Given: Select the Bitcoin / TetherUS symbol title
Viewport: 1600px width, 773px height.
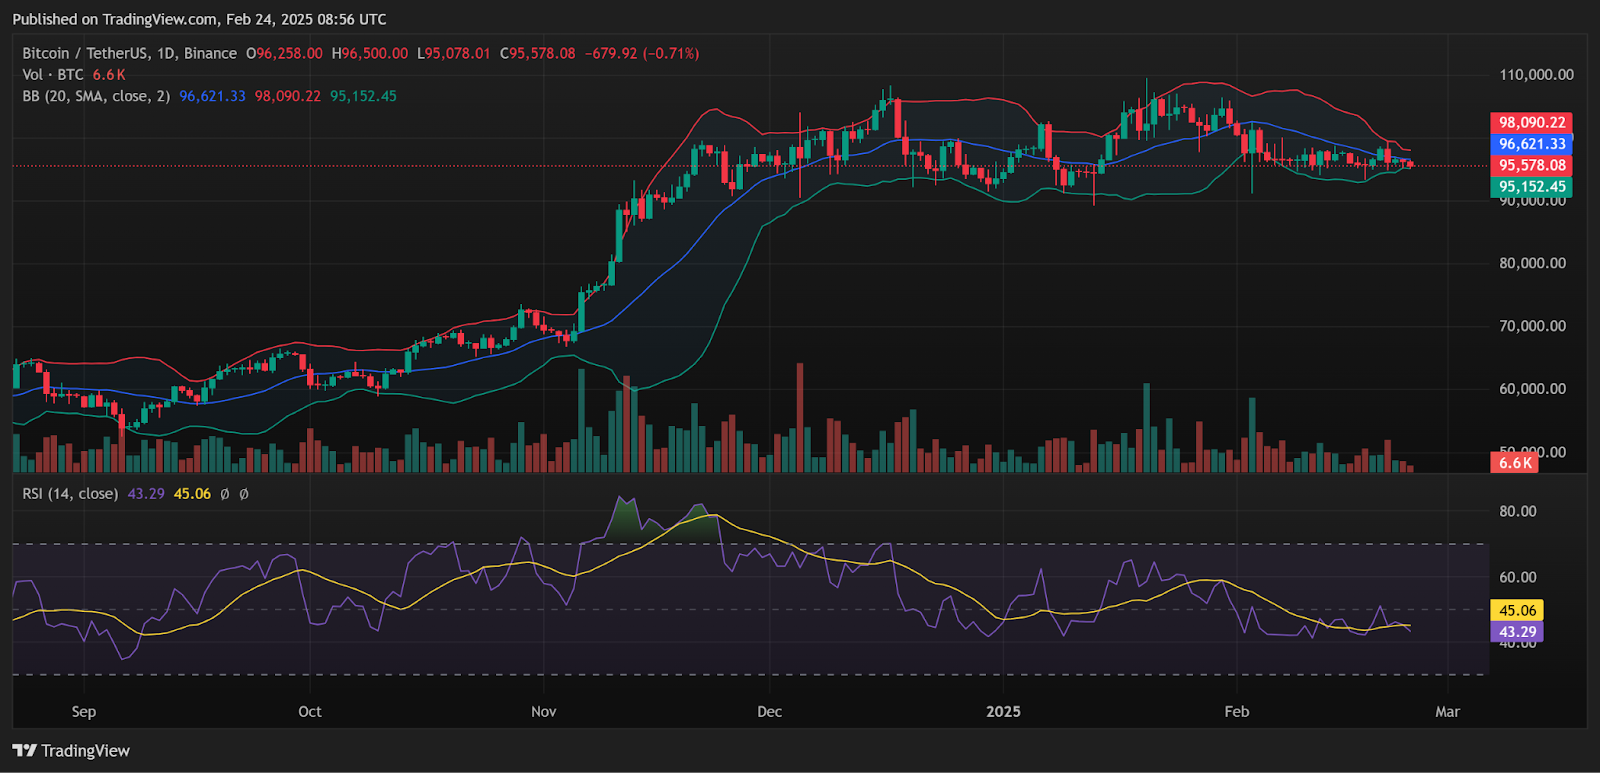Looking at the screenshot, I should (x=129, y=54).
